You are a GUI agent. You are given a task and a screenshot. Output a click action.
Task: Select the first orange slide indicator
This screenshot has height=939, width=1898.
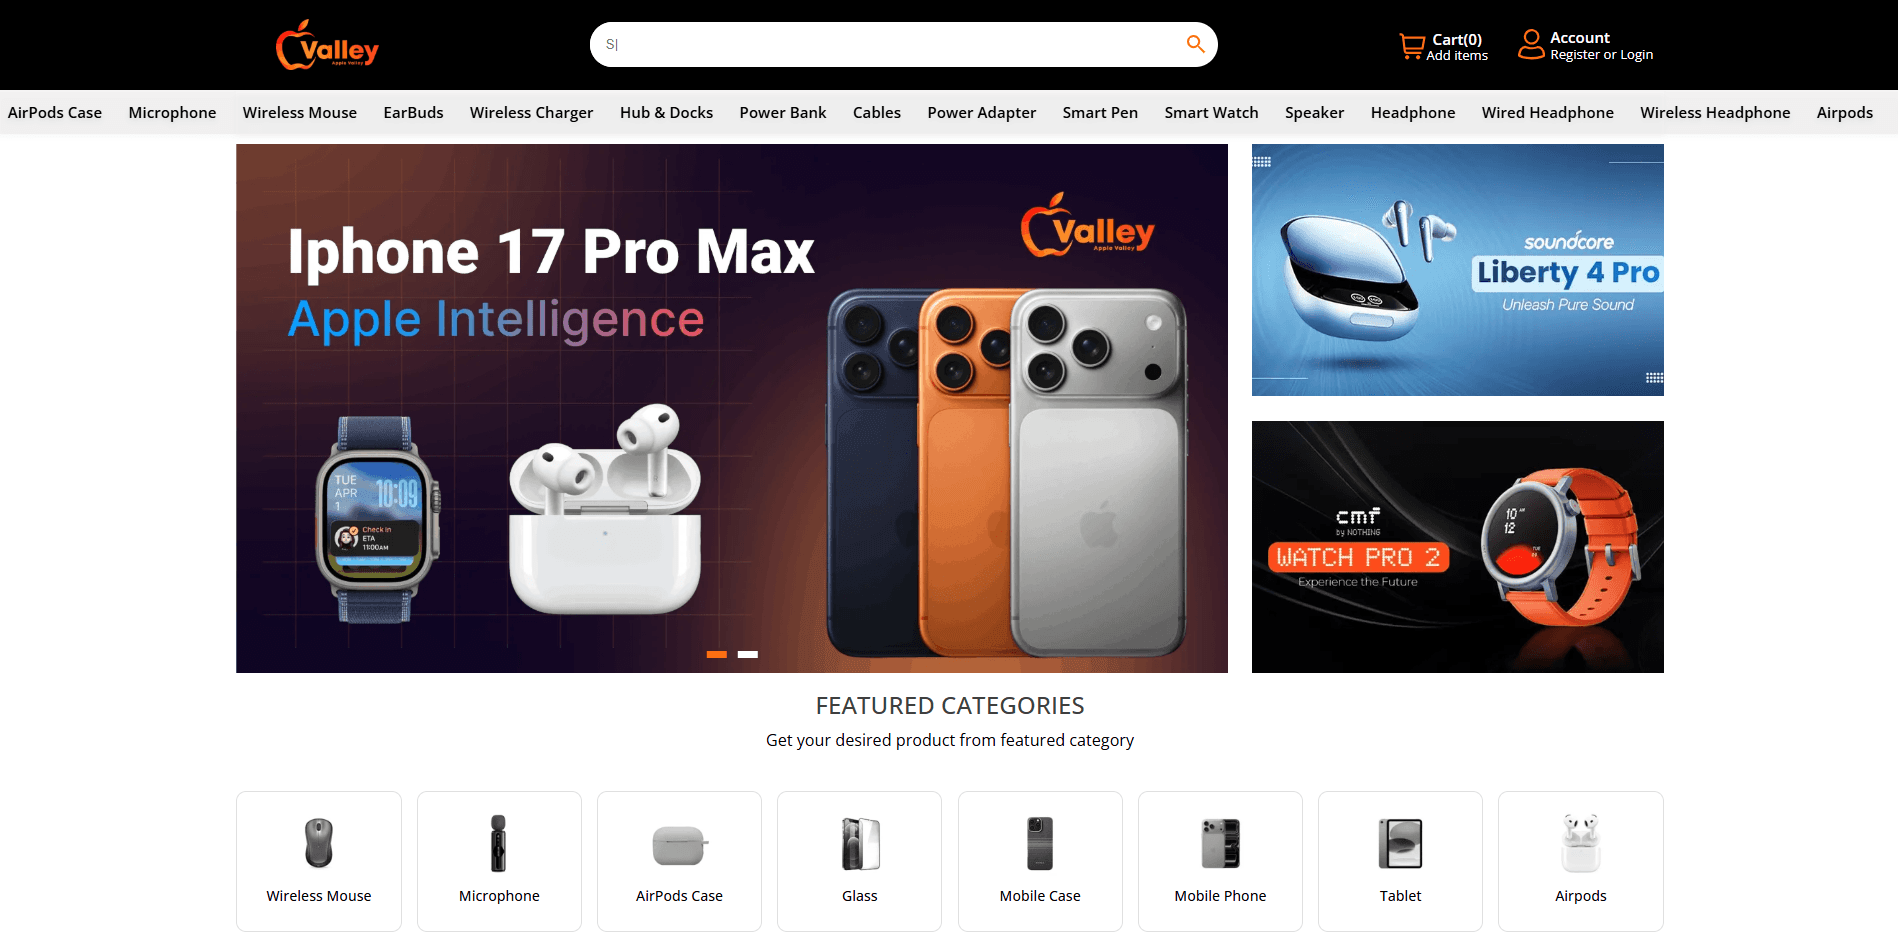[717, 654]
